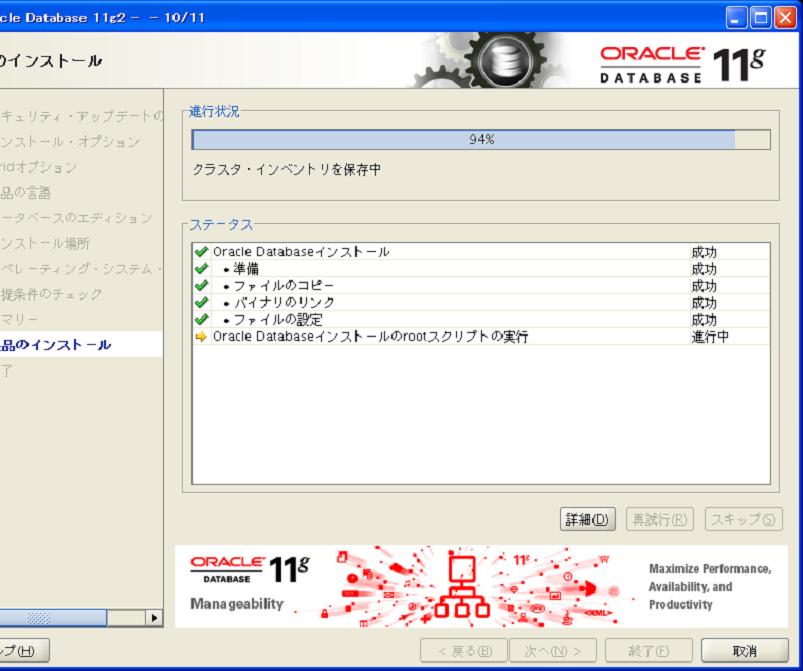This screenshot has height=671, width=803.
Task: Click 成功 status of Oracle Databaseインストール row
Action: (704, 251)
